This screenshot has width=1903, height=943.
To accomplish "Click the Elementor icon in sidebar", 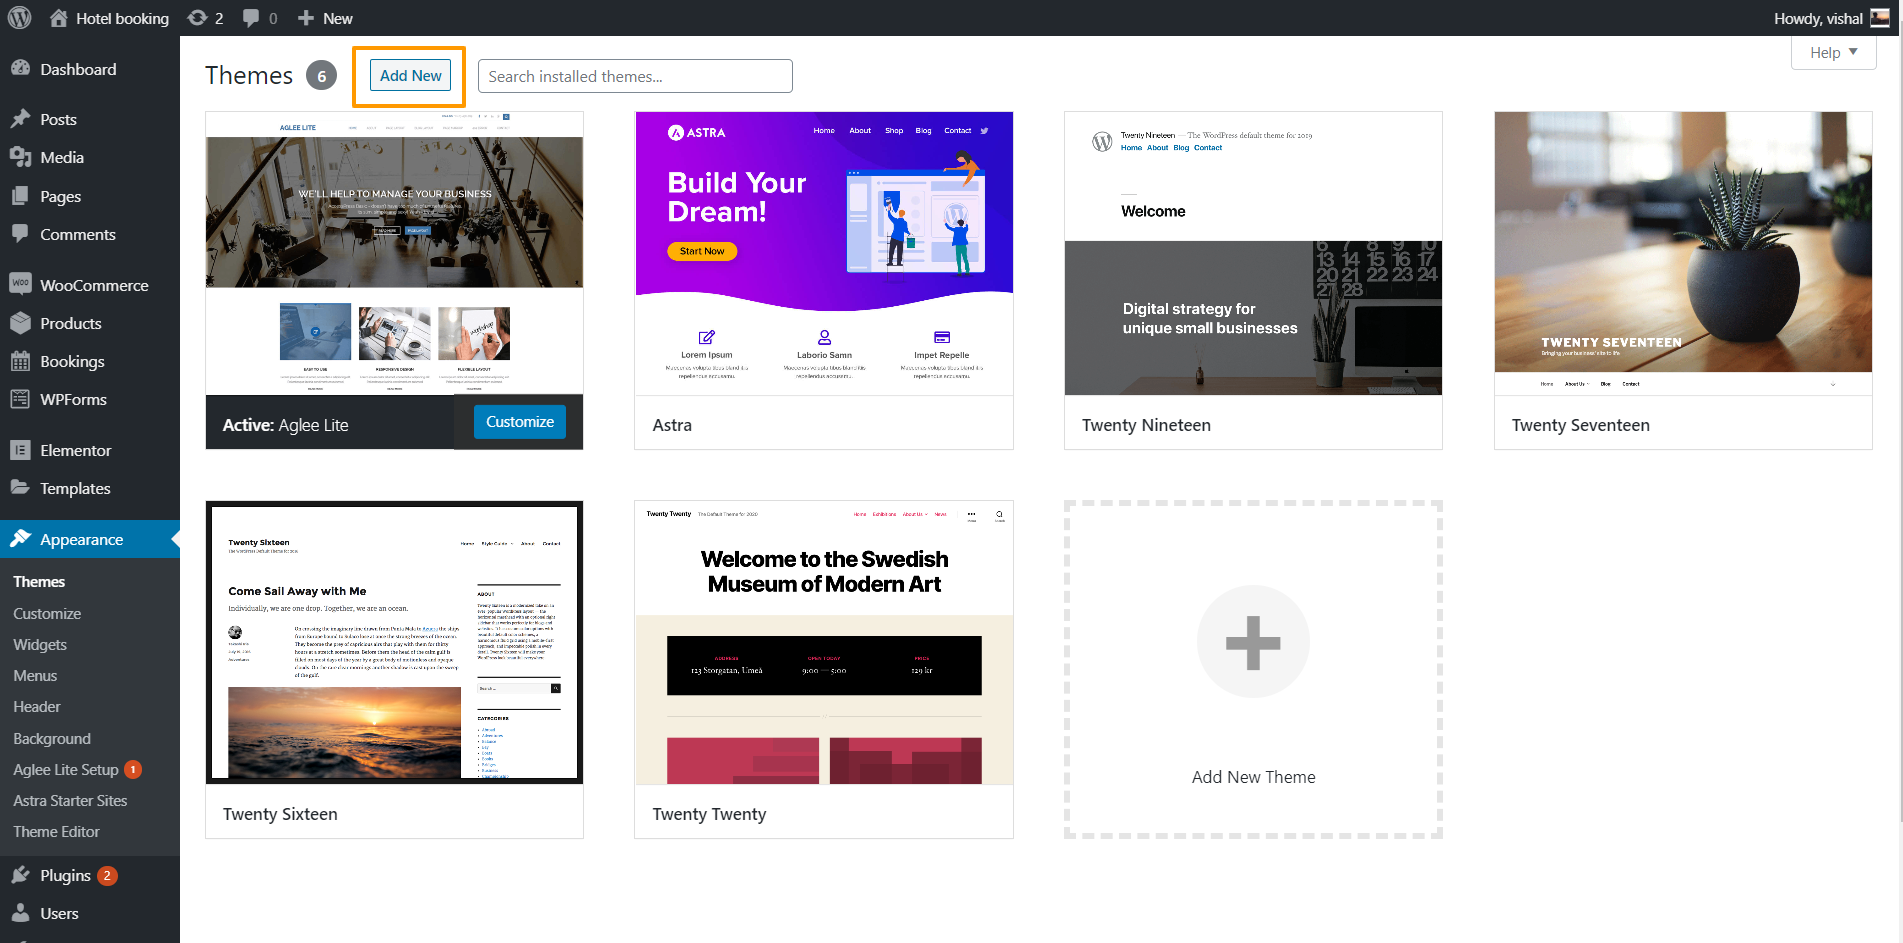I will coord(20,450).
